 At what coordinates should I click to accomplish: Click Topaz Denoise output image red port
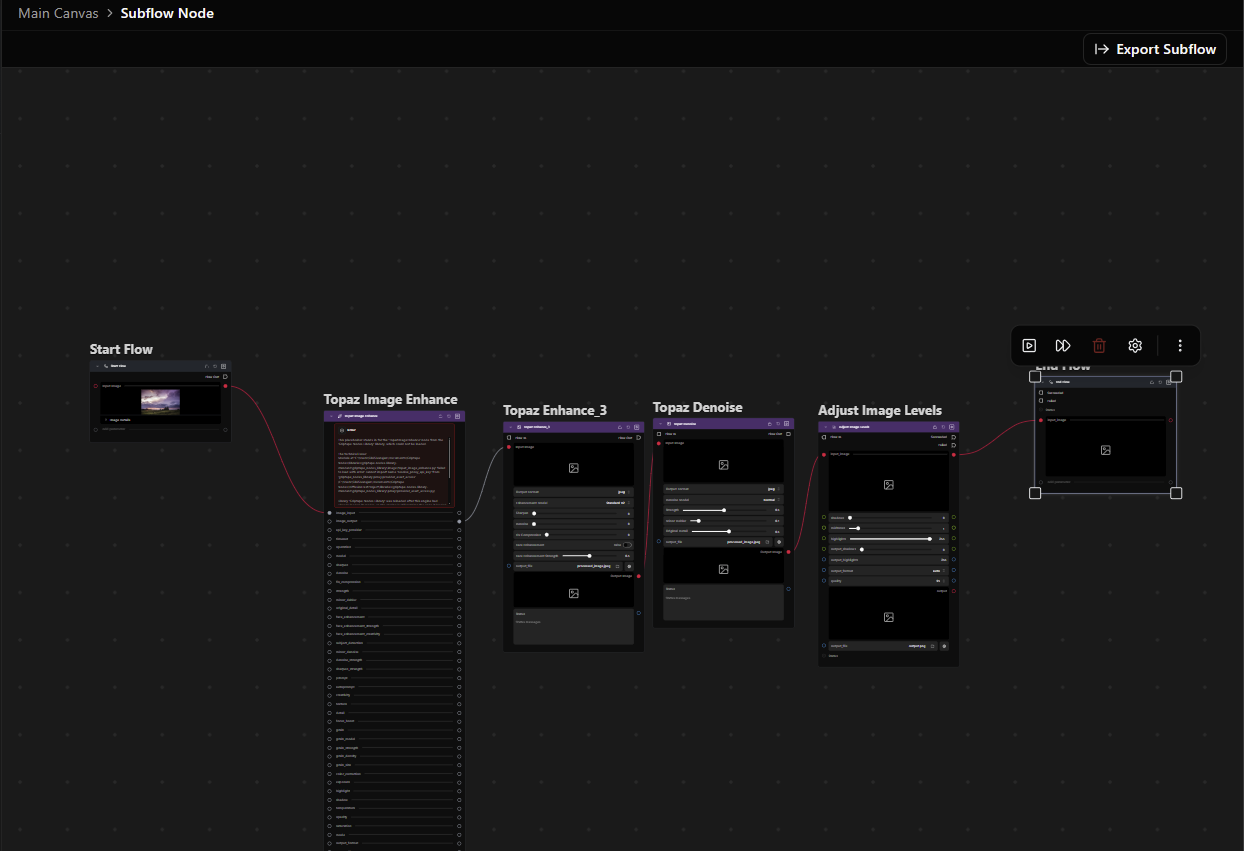(x=788, y=552)
